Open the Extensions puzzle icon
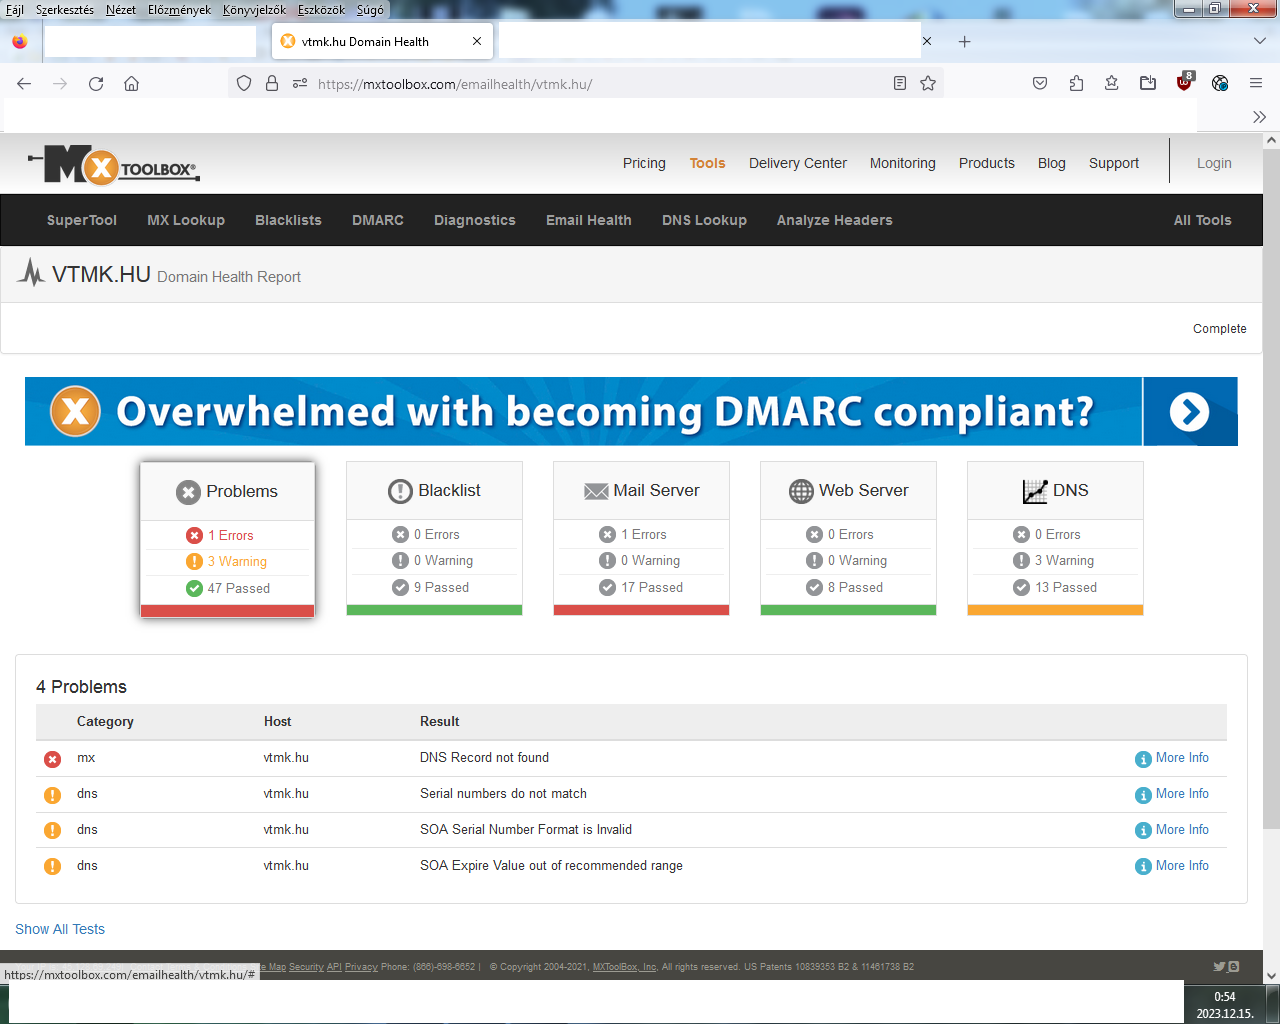1280x1024 pixels. pos(1076,84)
